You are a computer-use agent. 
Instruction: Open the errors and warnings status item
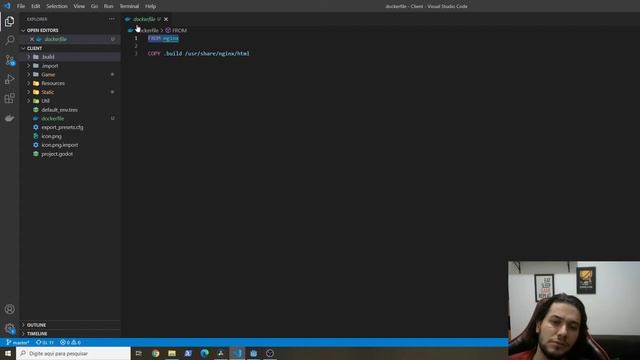tap(70, 342)
